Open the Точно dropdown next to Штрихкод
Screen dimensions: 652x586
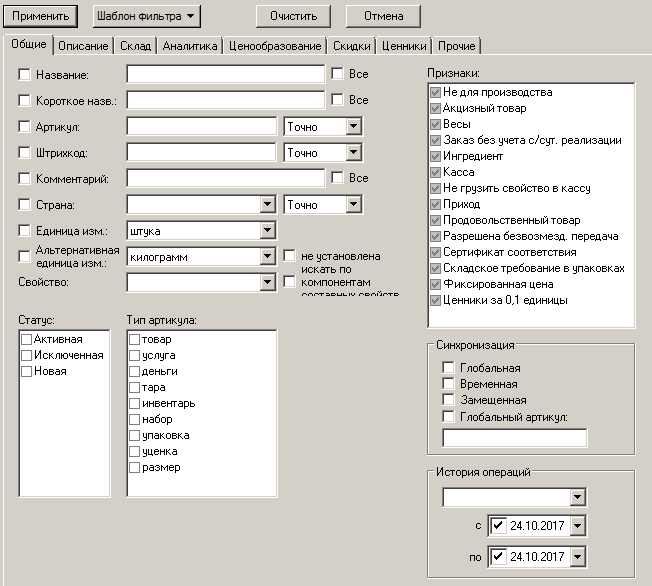click(x=353, y=152)
